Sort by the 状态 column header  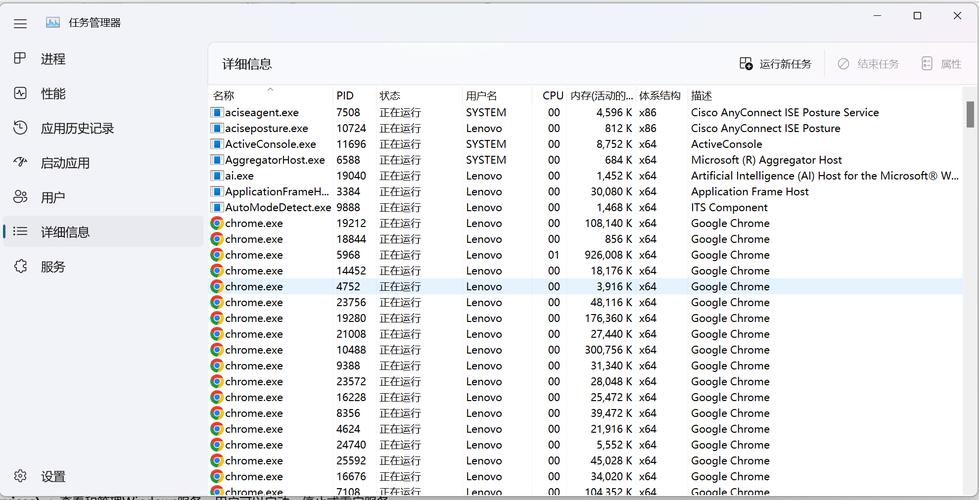[x=418, y=96]
